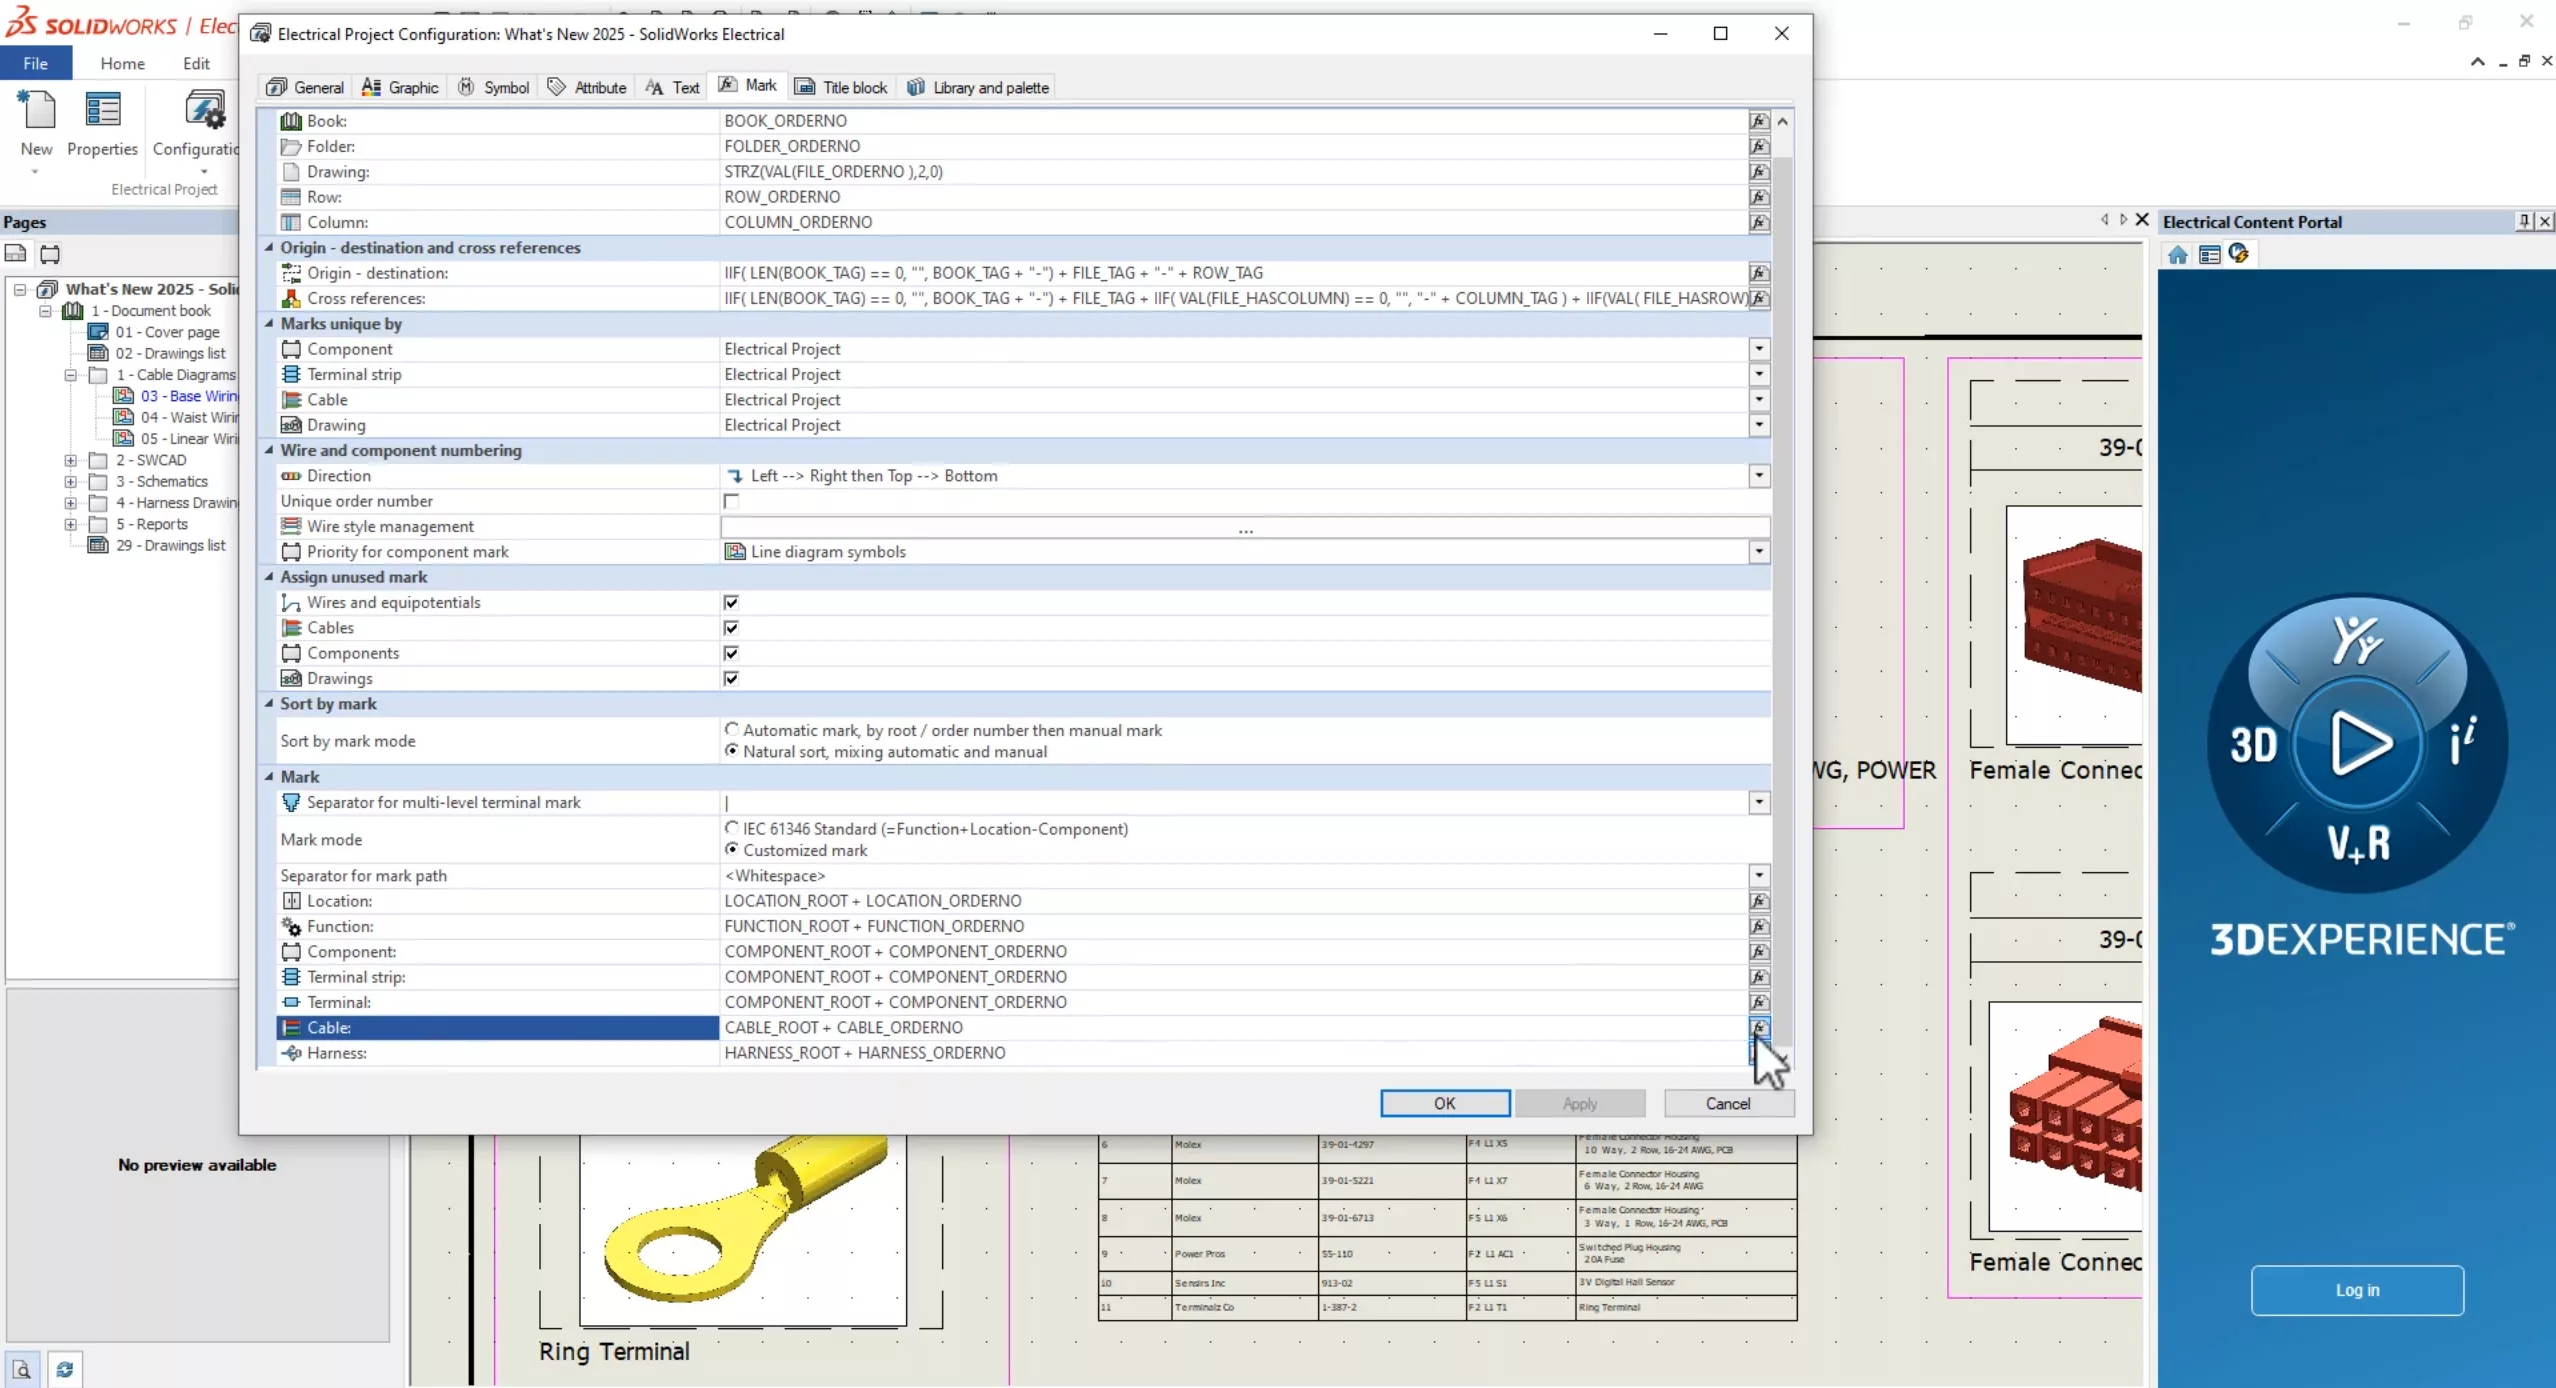Open formula editor for Row field
Viewport: 2556px width, 1388px height.
tap(1758, 197)
